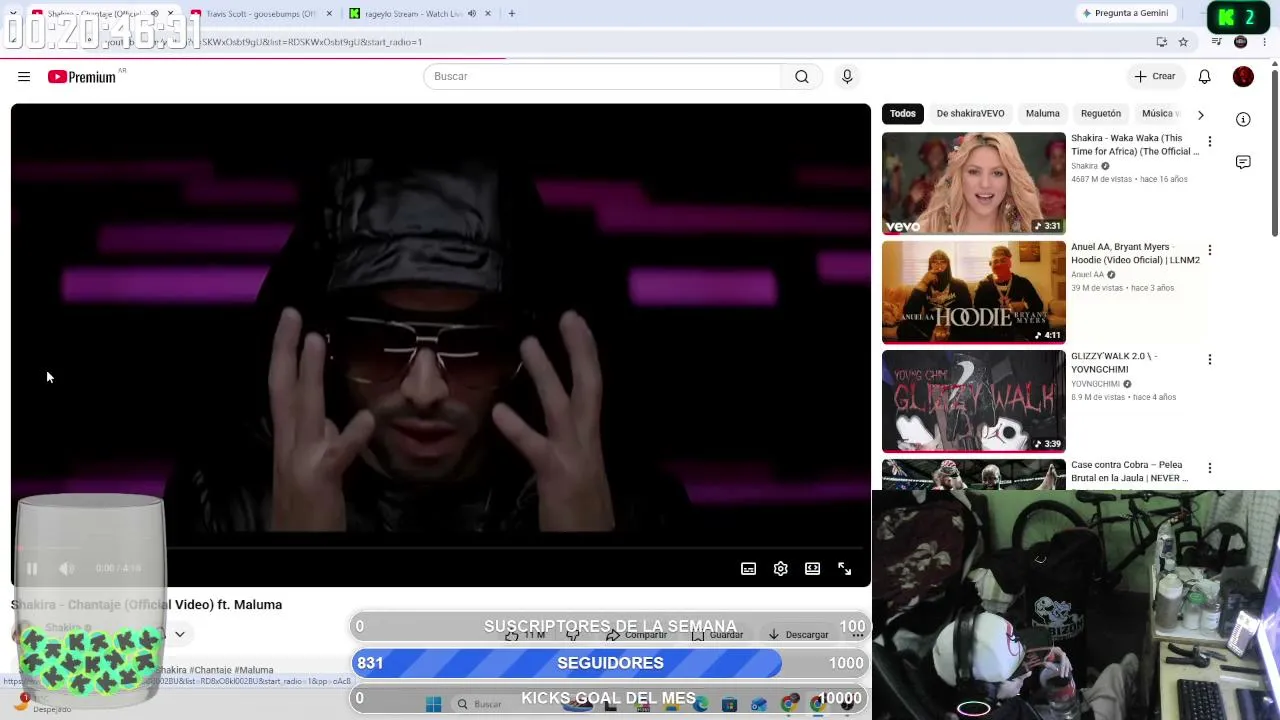Screen dimensions: 1280x720
Task: Toggle subtitles in the video player
Action: coord(749,569)
